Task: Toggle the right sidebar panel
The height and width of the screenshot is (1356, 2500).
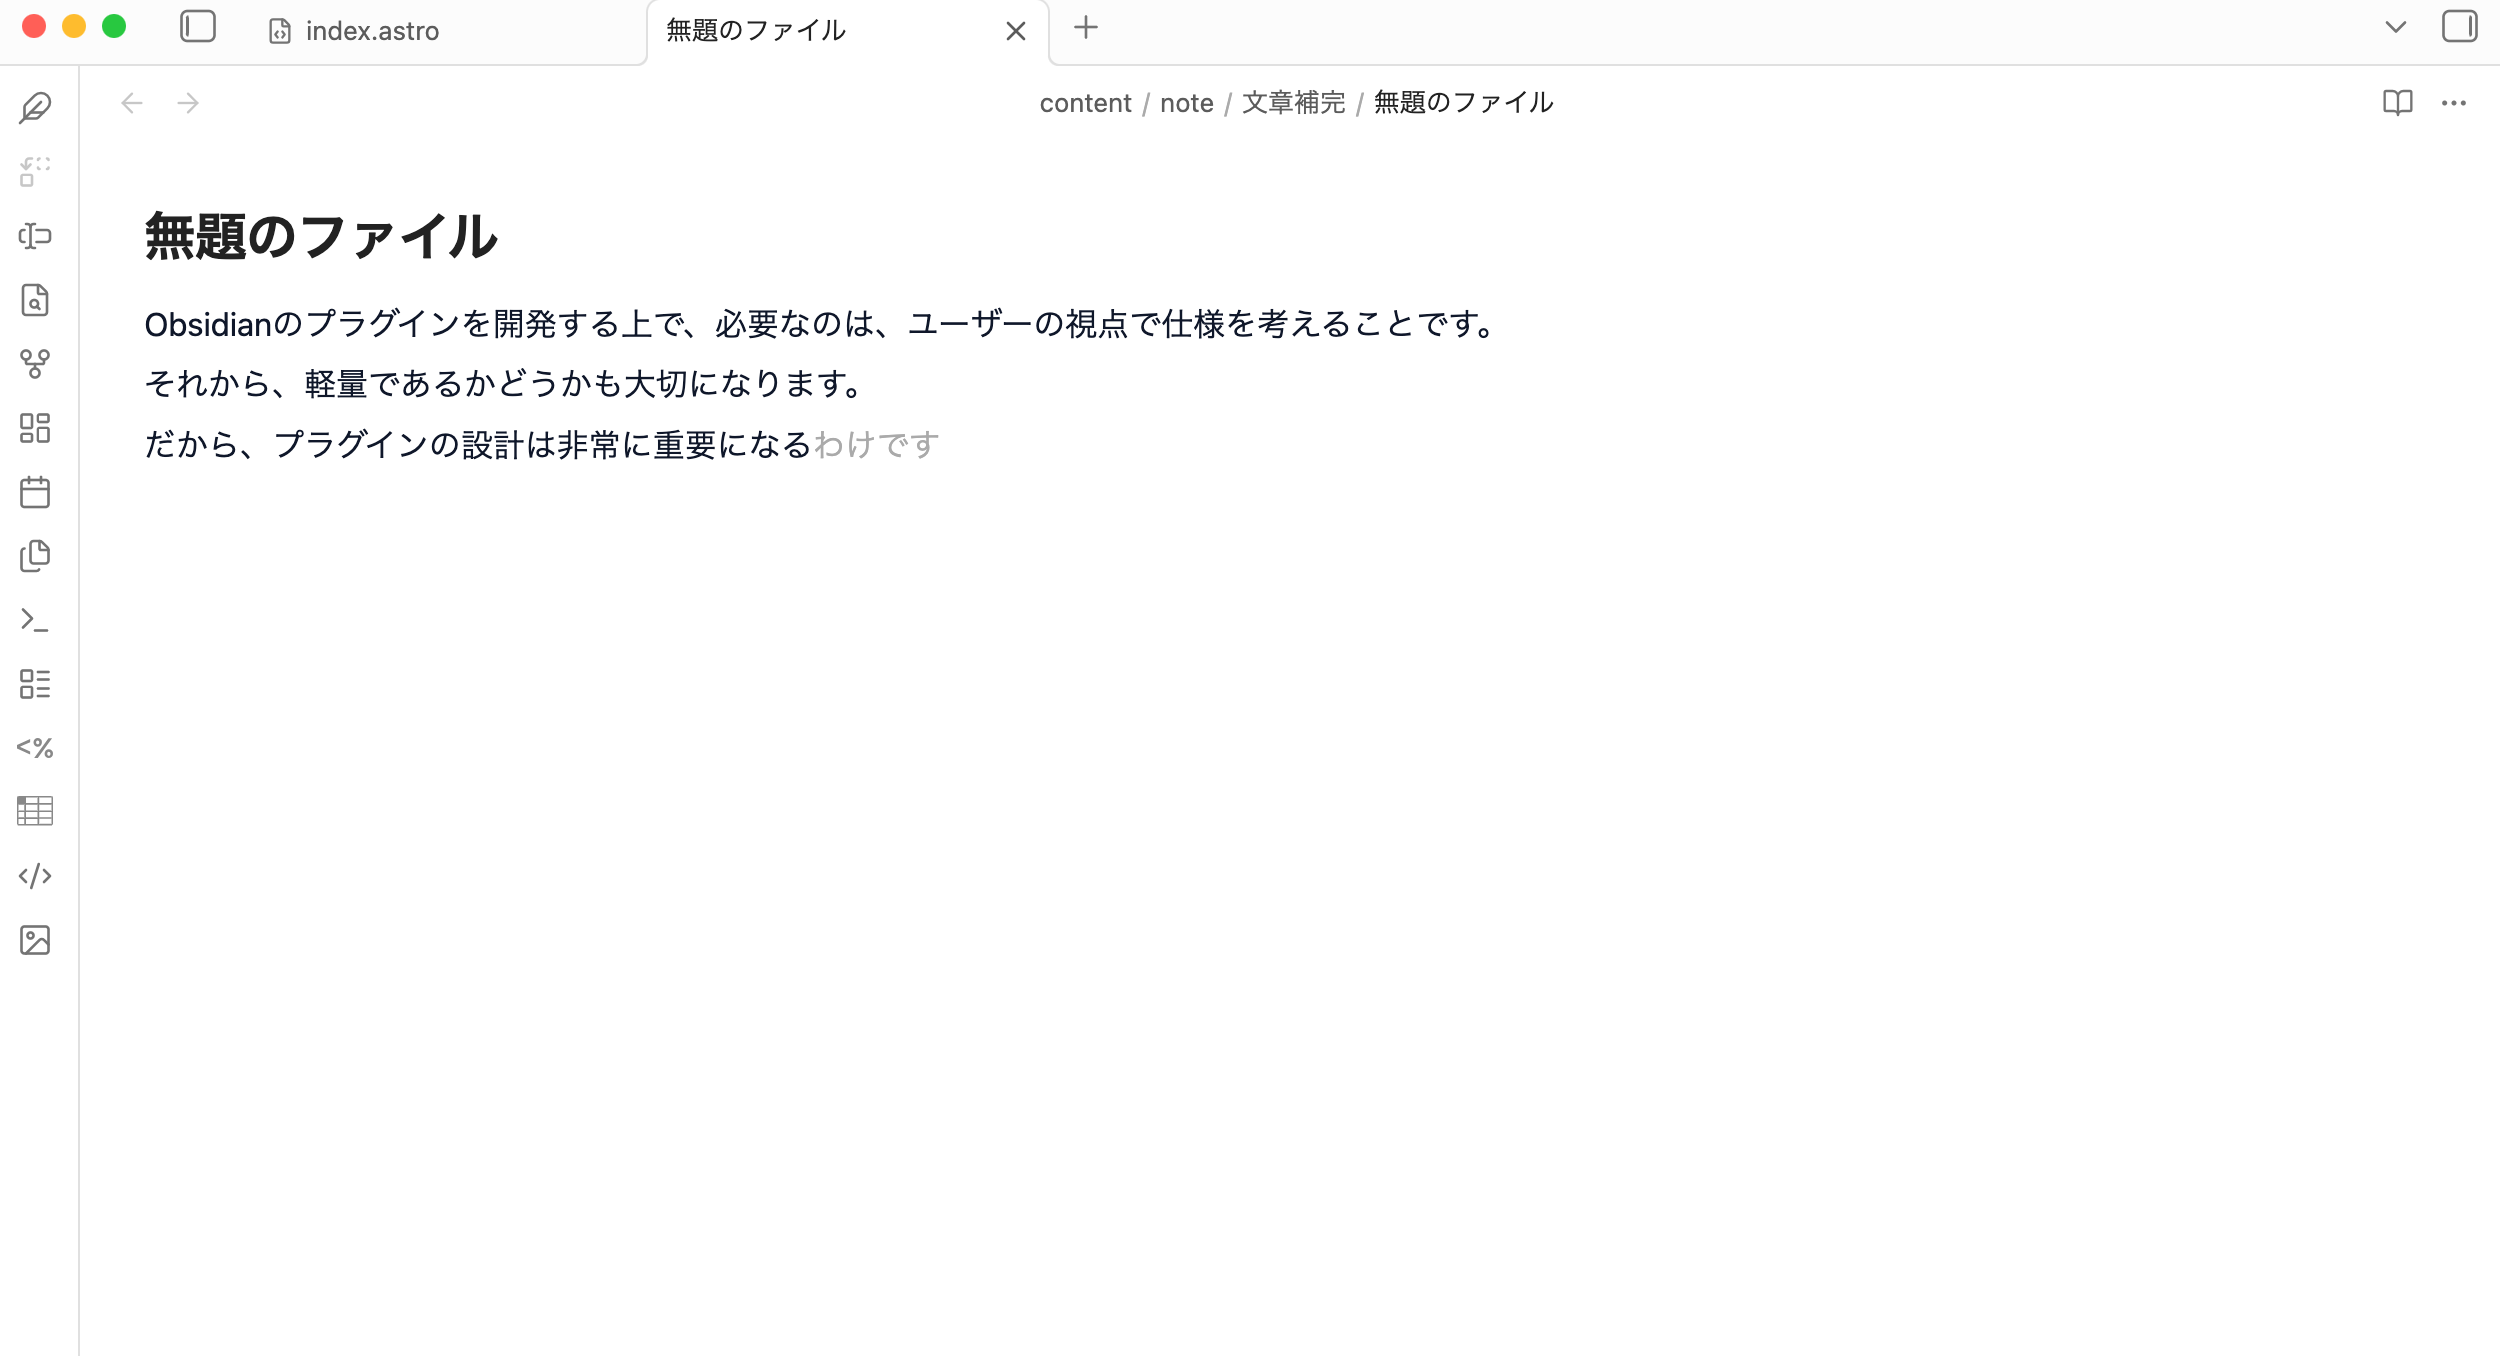Action: tap(2459, 27)
